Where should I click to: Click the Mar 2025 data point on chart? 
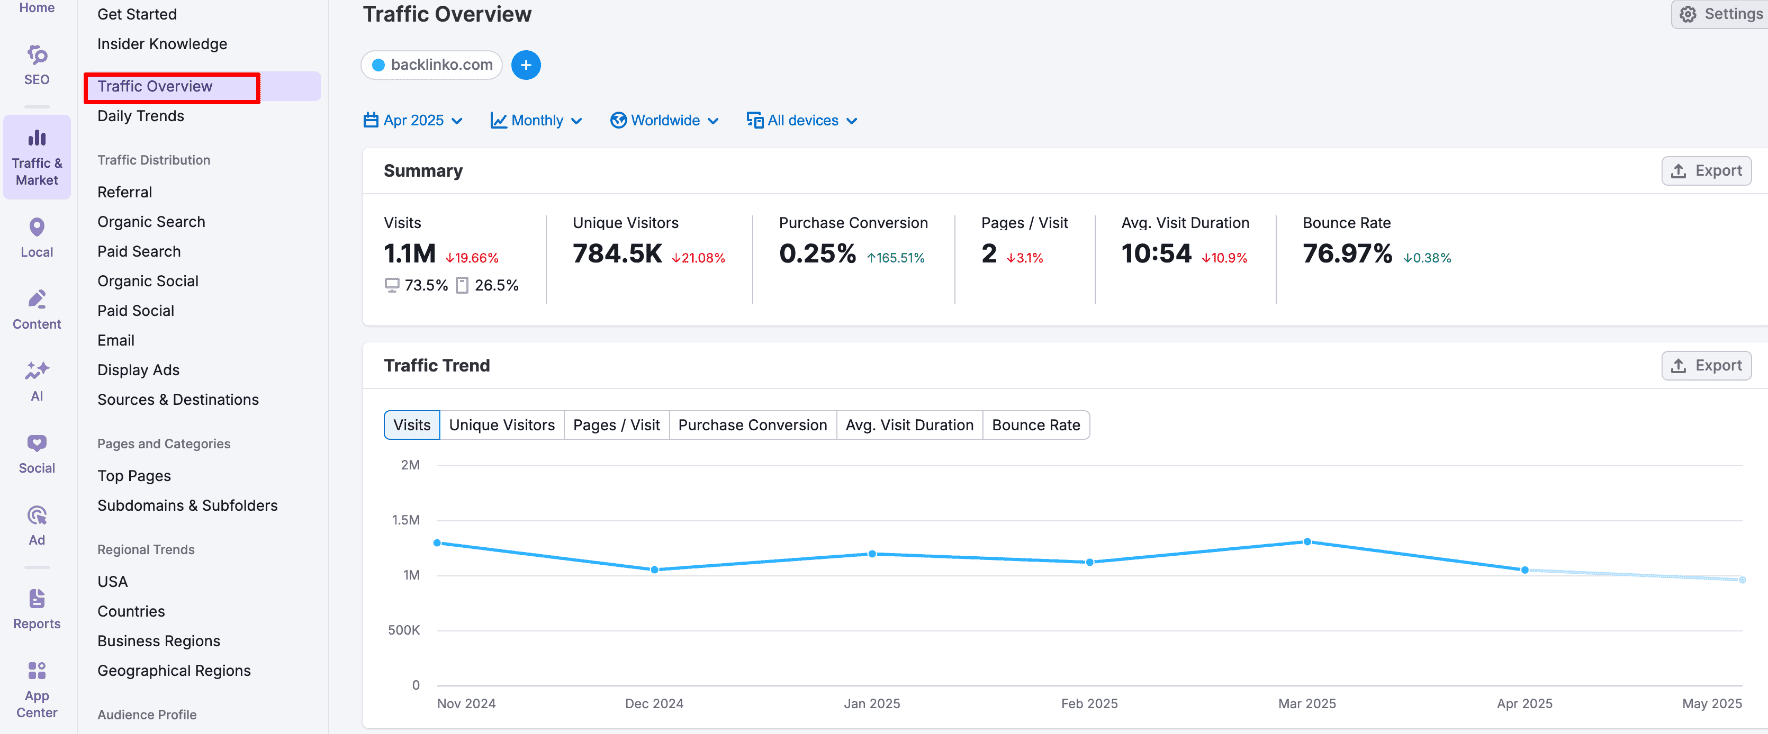1307,542
